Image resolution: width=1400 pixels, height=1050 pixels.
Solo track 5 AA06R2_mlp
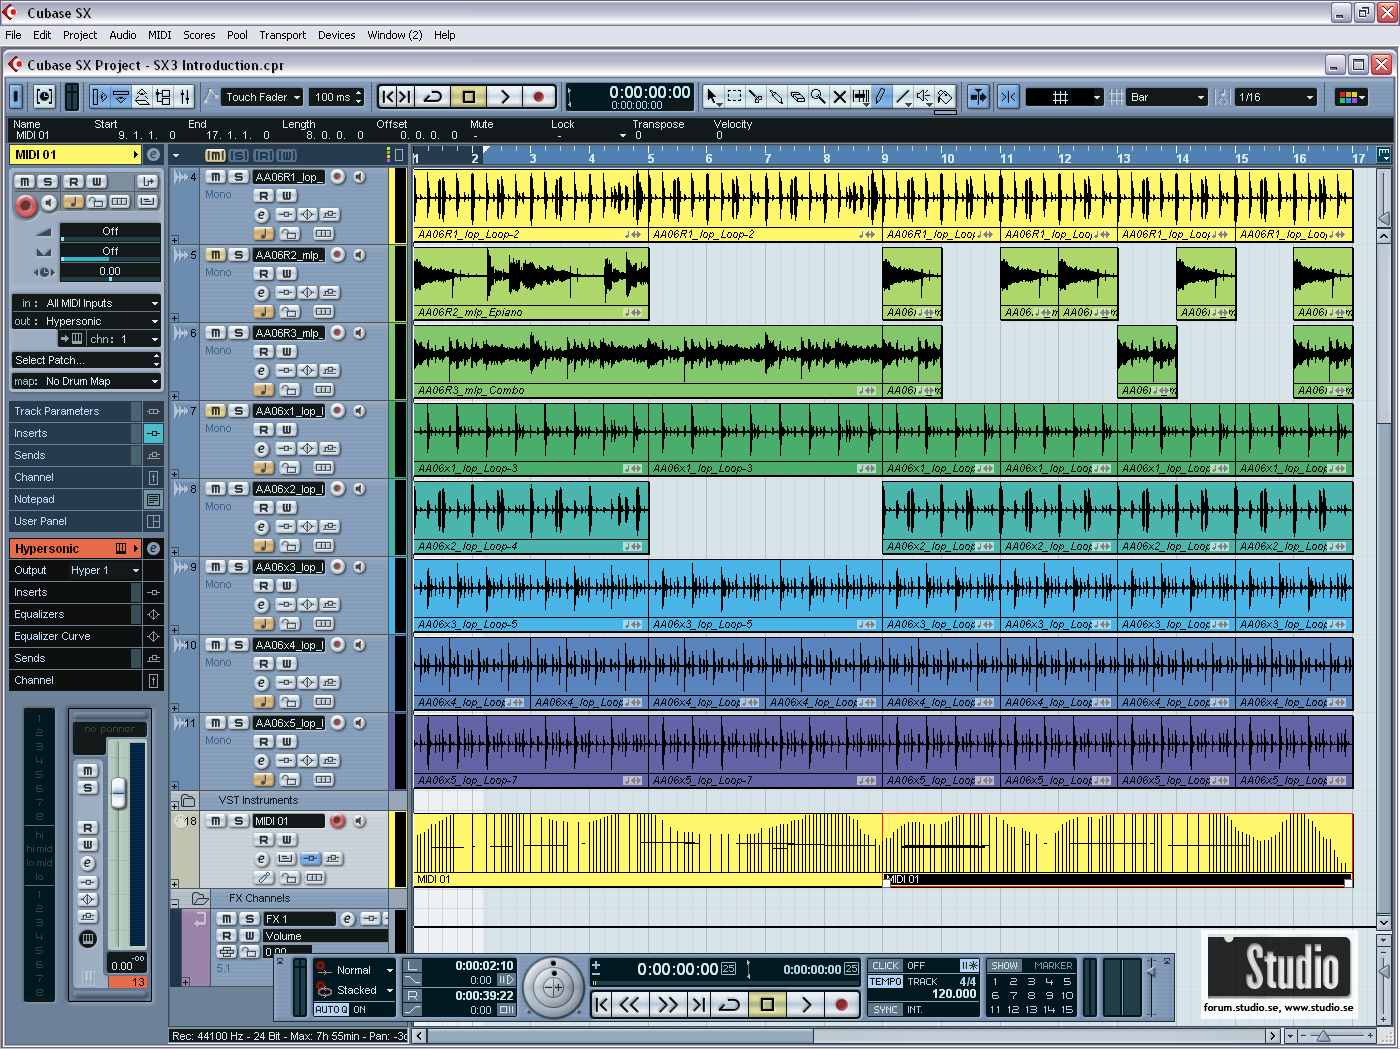(238, 255)
